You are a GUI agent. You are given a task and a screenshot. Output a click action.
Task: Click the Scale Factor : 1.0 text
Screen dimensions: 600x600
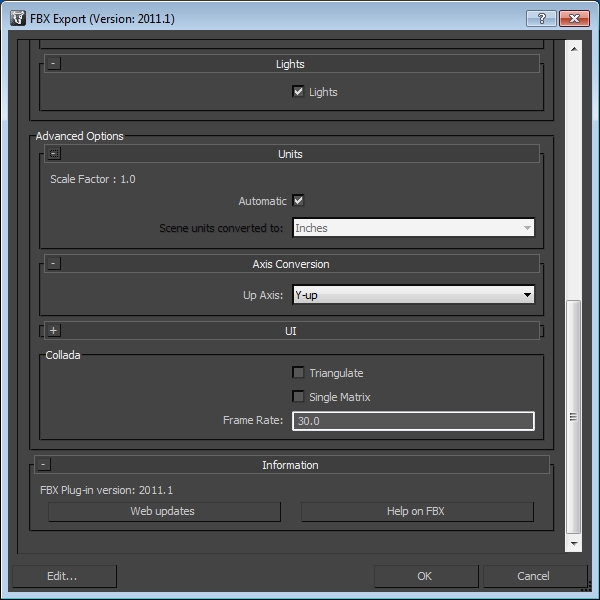click(x=93, y=179)
